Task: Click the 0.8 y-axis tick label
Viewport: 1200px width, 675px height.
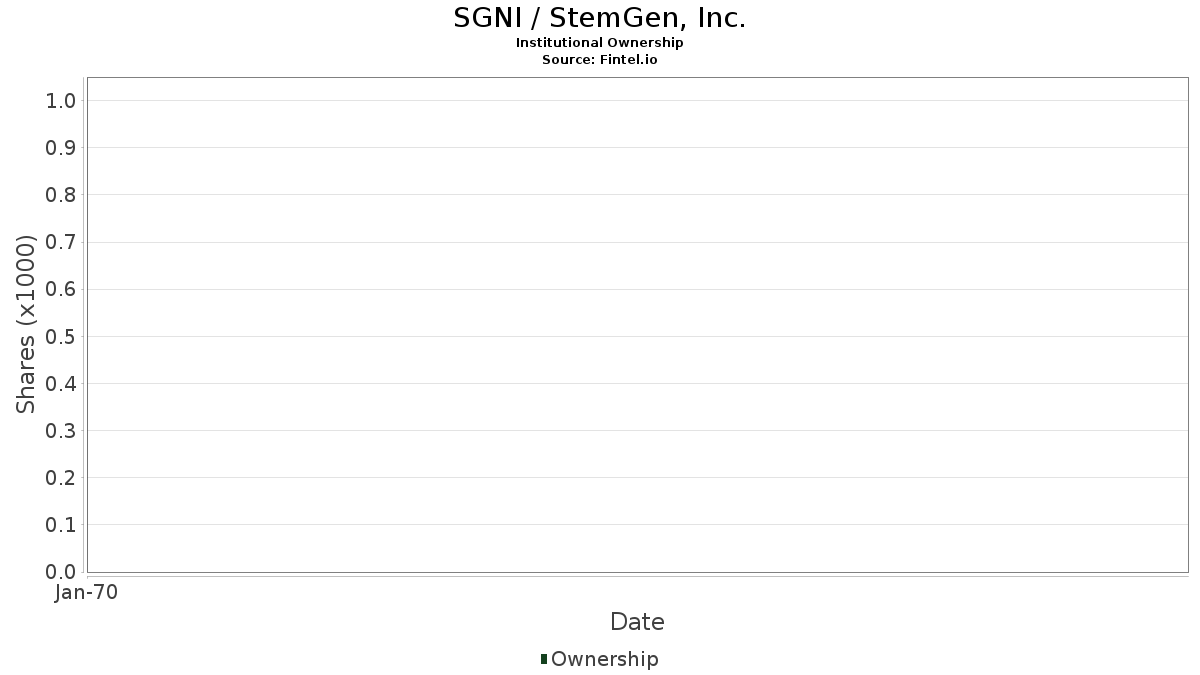Action: tap(61, 195)
